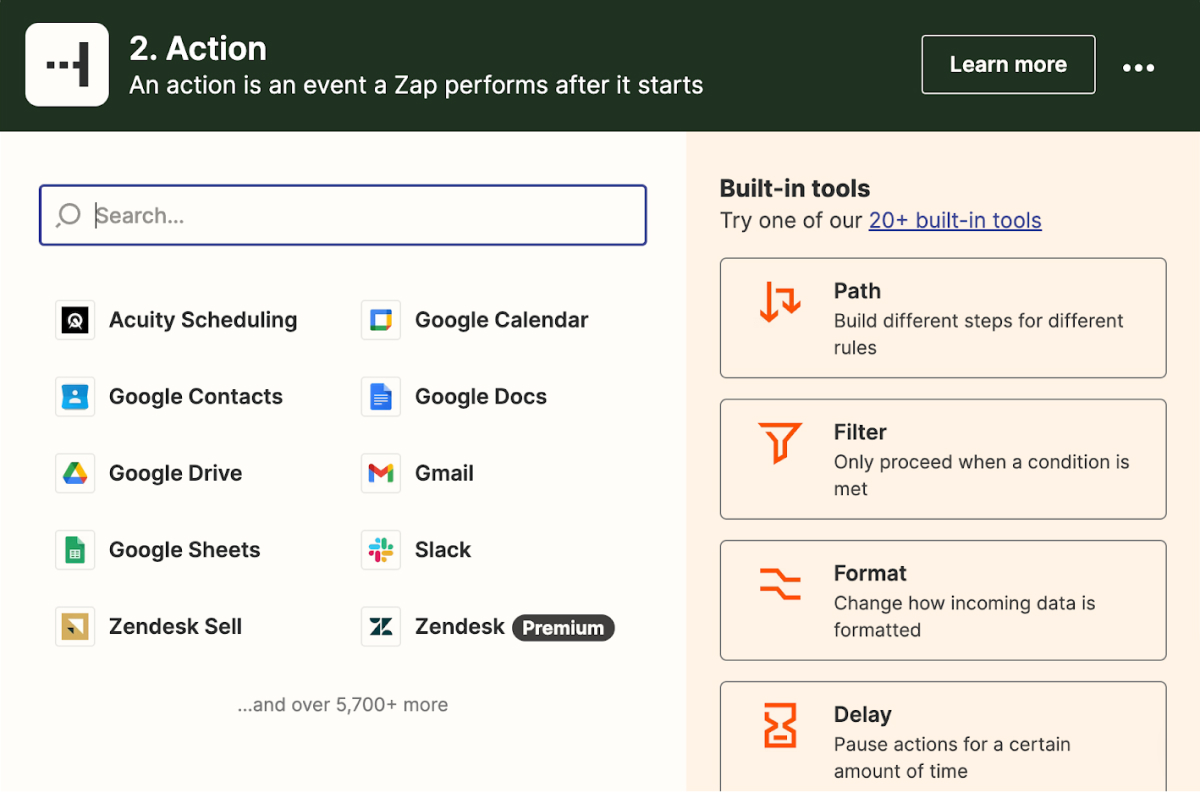Select the Slack app icon

(381, 550)
